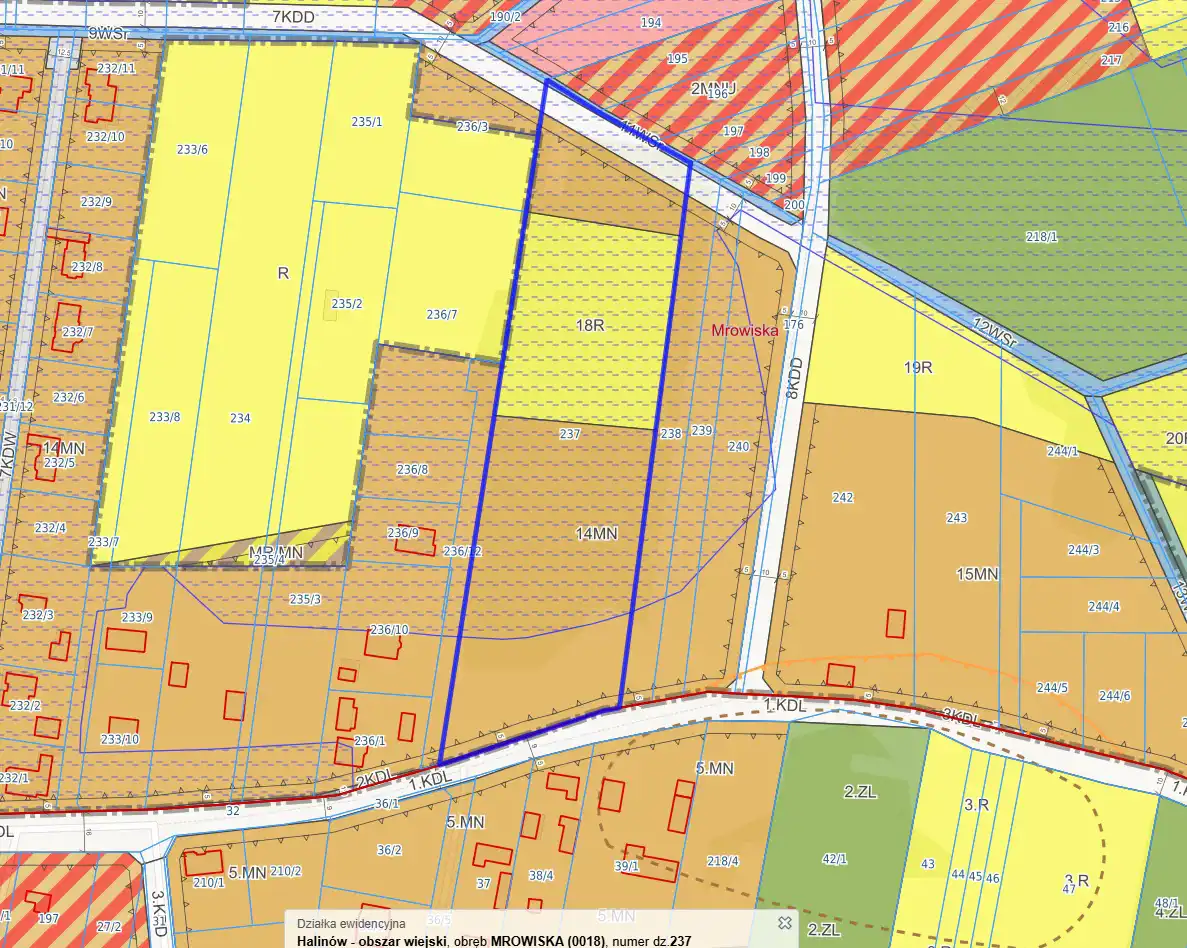Click parcel 233/10 label
The height and width of the screenshot is (948, 1187).
point(120,738)
